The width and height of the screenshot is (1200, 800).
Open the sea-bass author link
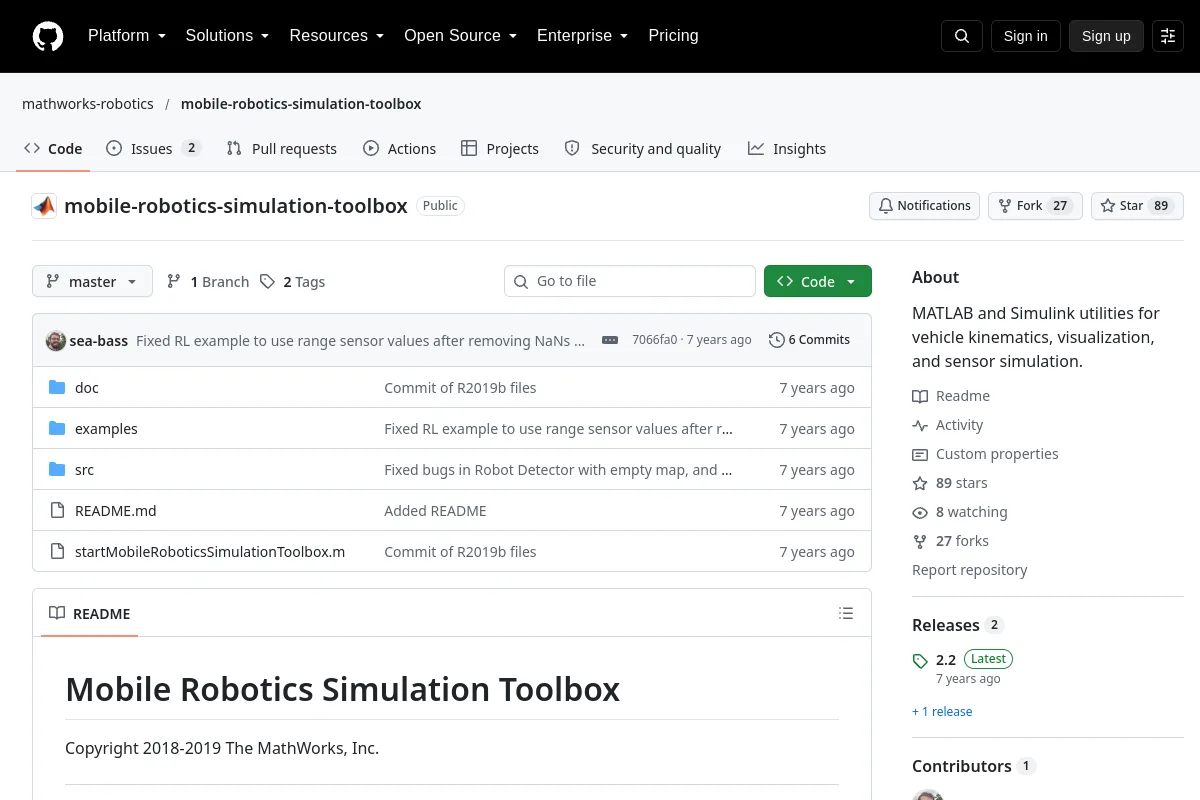99,341
